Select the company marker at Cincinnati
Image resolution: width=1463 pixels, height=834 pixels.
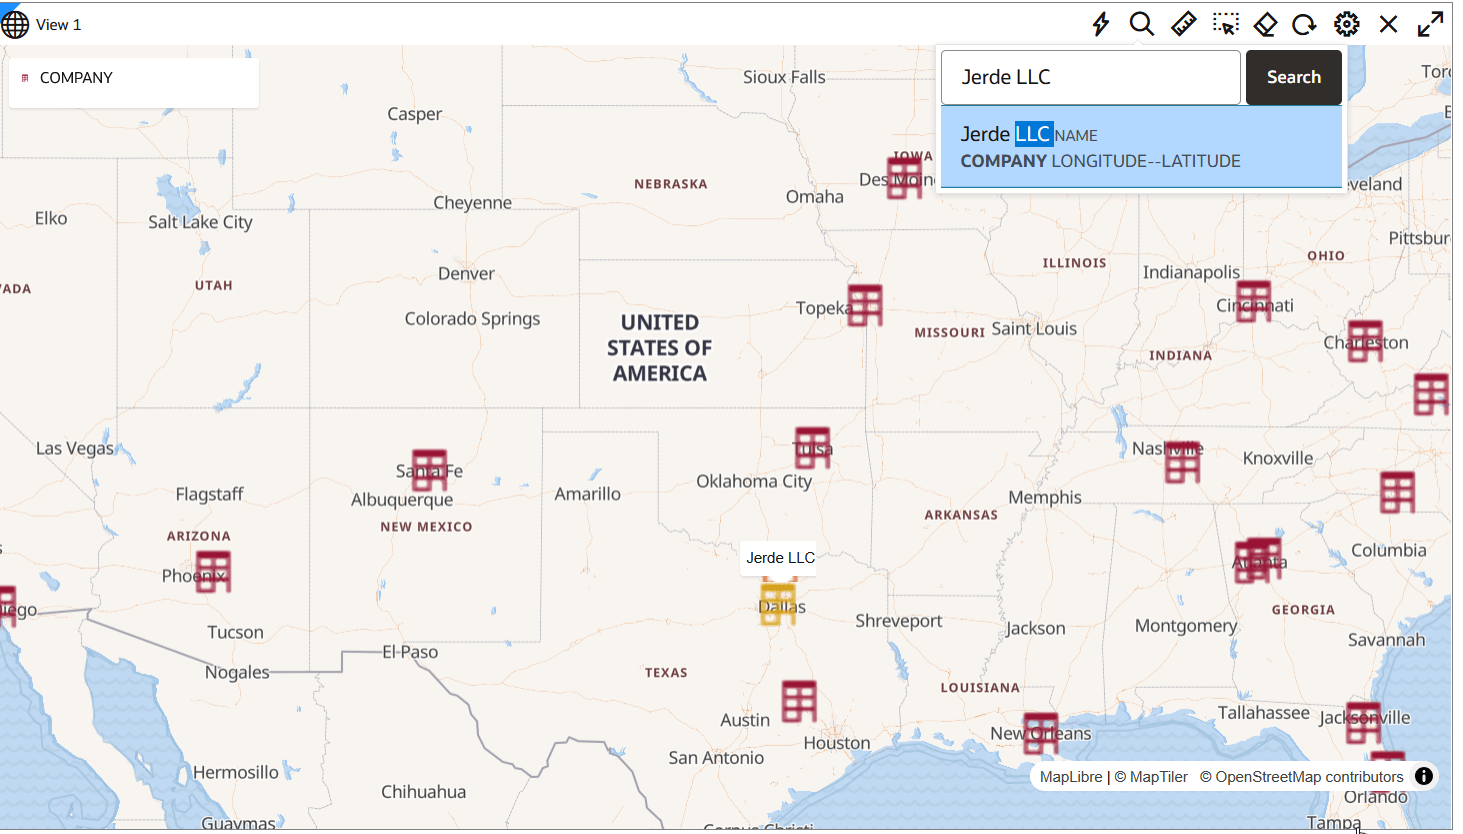(x=1253, y=301)
